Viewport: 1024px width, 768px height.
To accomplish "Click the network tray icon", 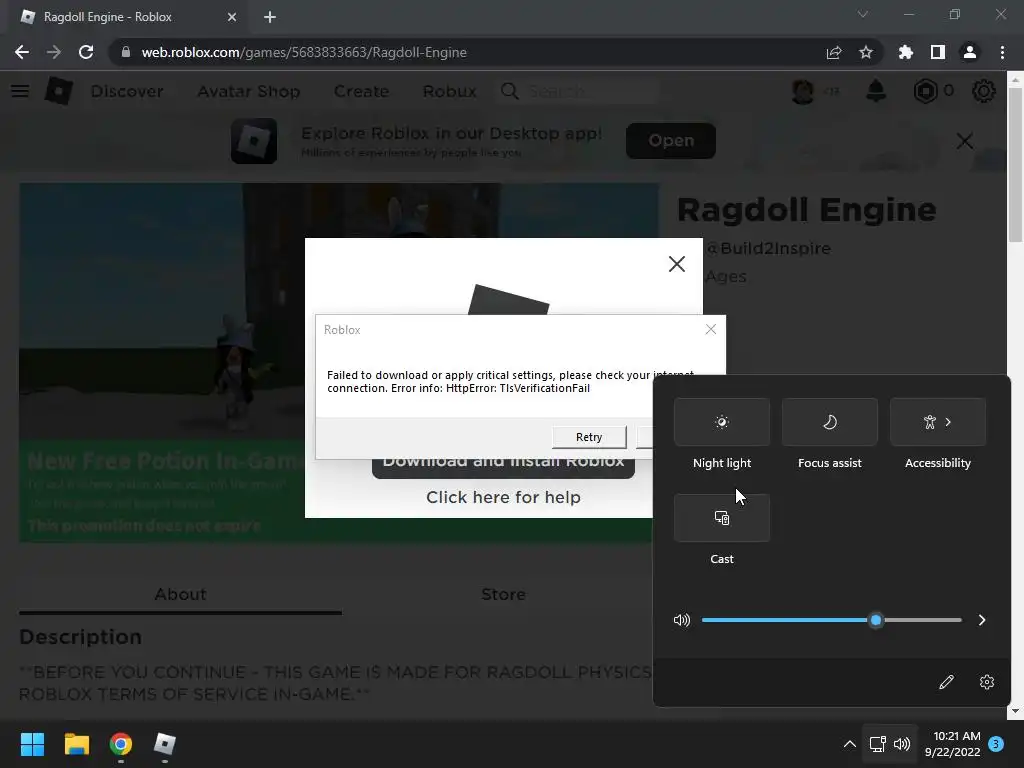I will pyautogui.click(x=877, y=744).
